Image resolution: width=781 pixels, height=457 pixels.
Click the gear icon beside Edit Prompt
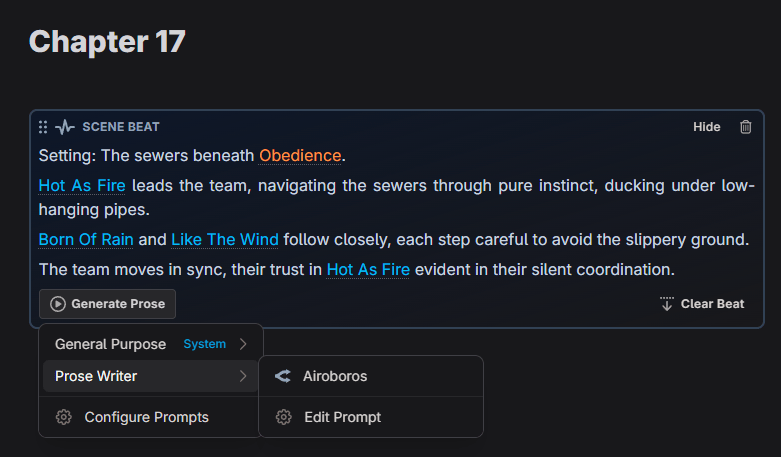(x=284, y=417)
